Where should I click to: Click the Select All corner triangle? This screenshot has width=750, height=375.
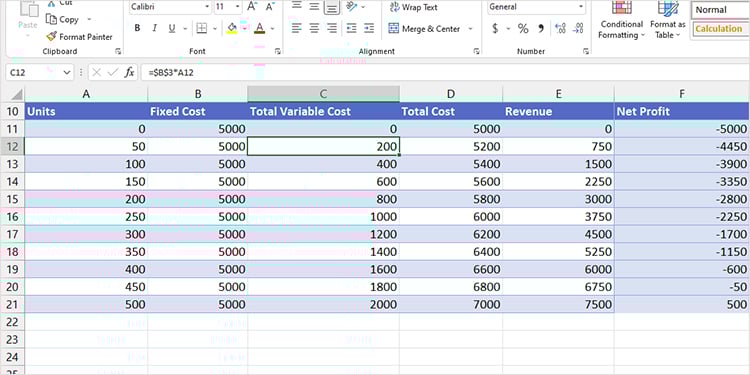click(16, 94)
